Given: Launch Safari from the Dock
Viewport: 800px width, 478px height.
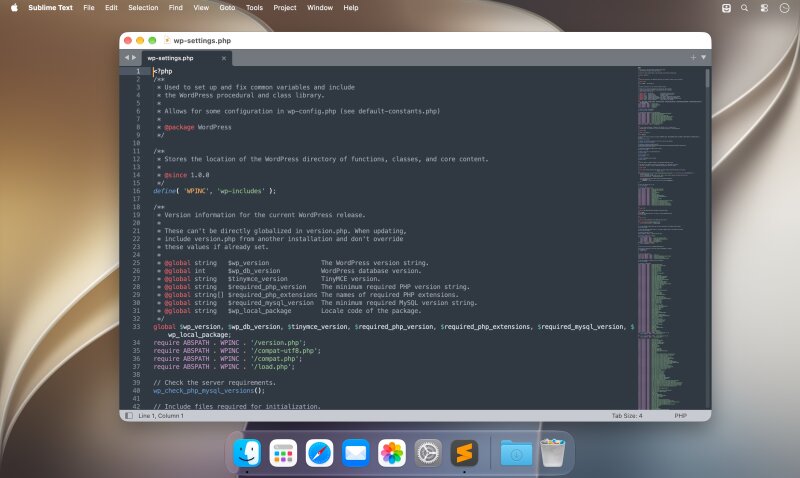Looking at the screenshot, I should click(319, 452).
